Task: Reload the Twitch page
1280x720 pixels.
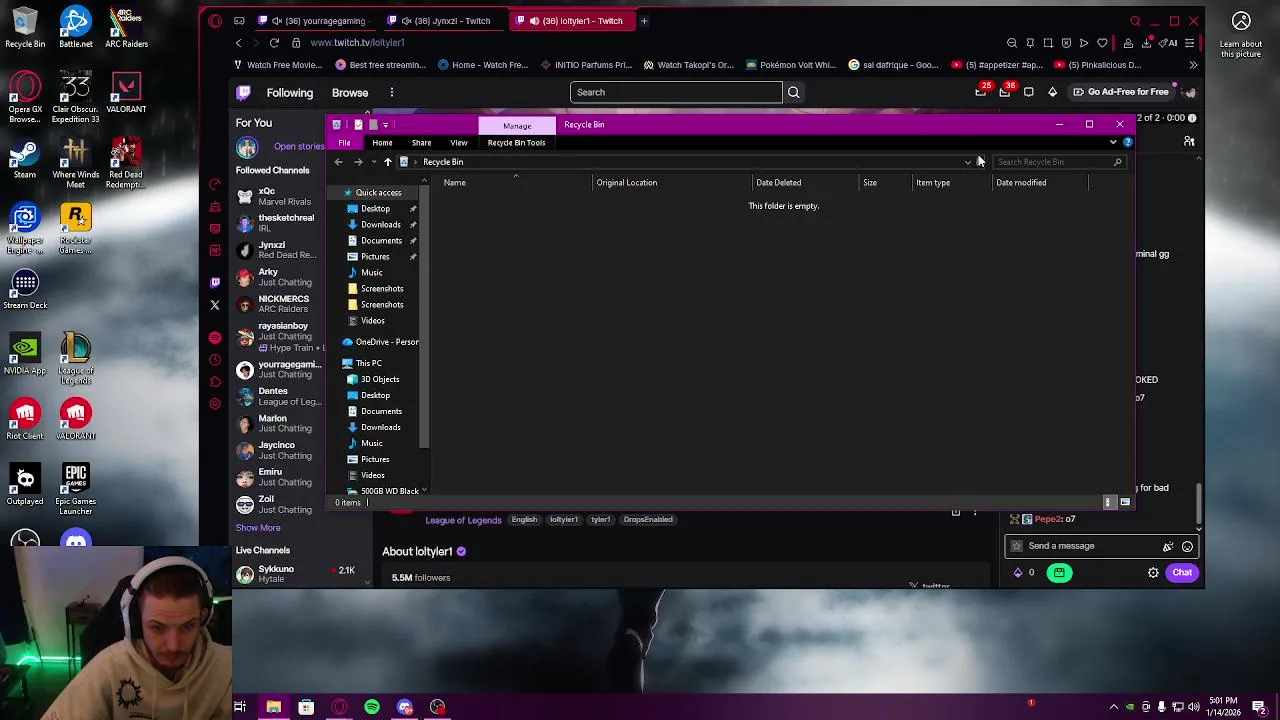Action: coord(274,43)
